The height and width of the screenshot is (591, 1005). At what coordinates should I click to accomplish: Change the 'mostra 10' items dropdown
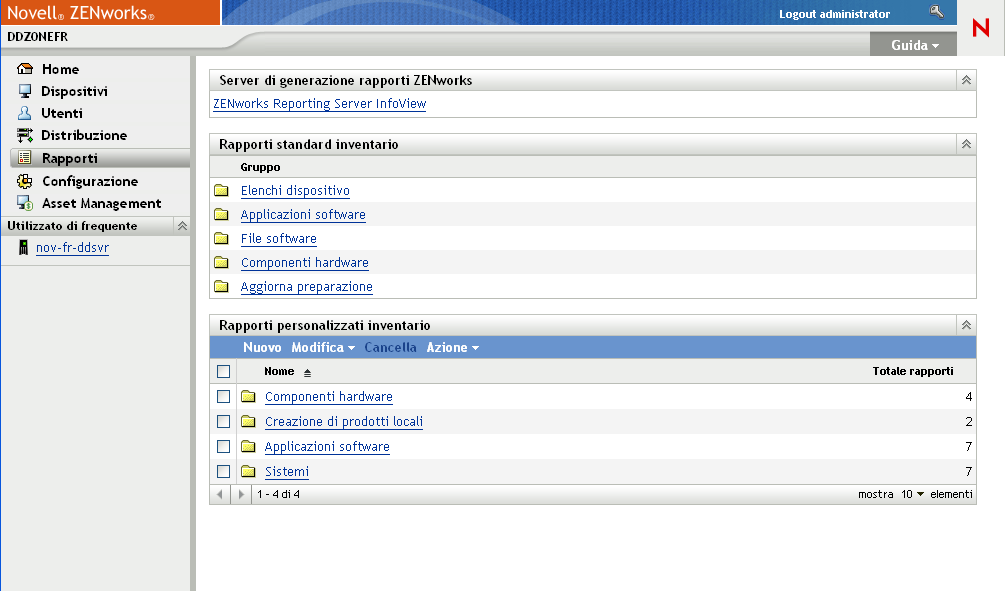[x=914, y=494]
